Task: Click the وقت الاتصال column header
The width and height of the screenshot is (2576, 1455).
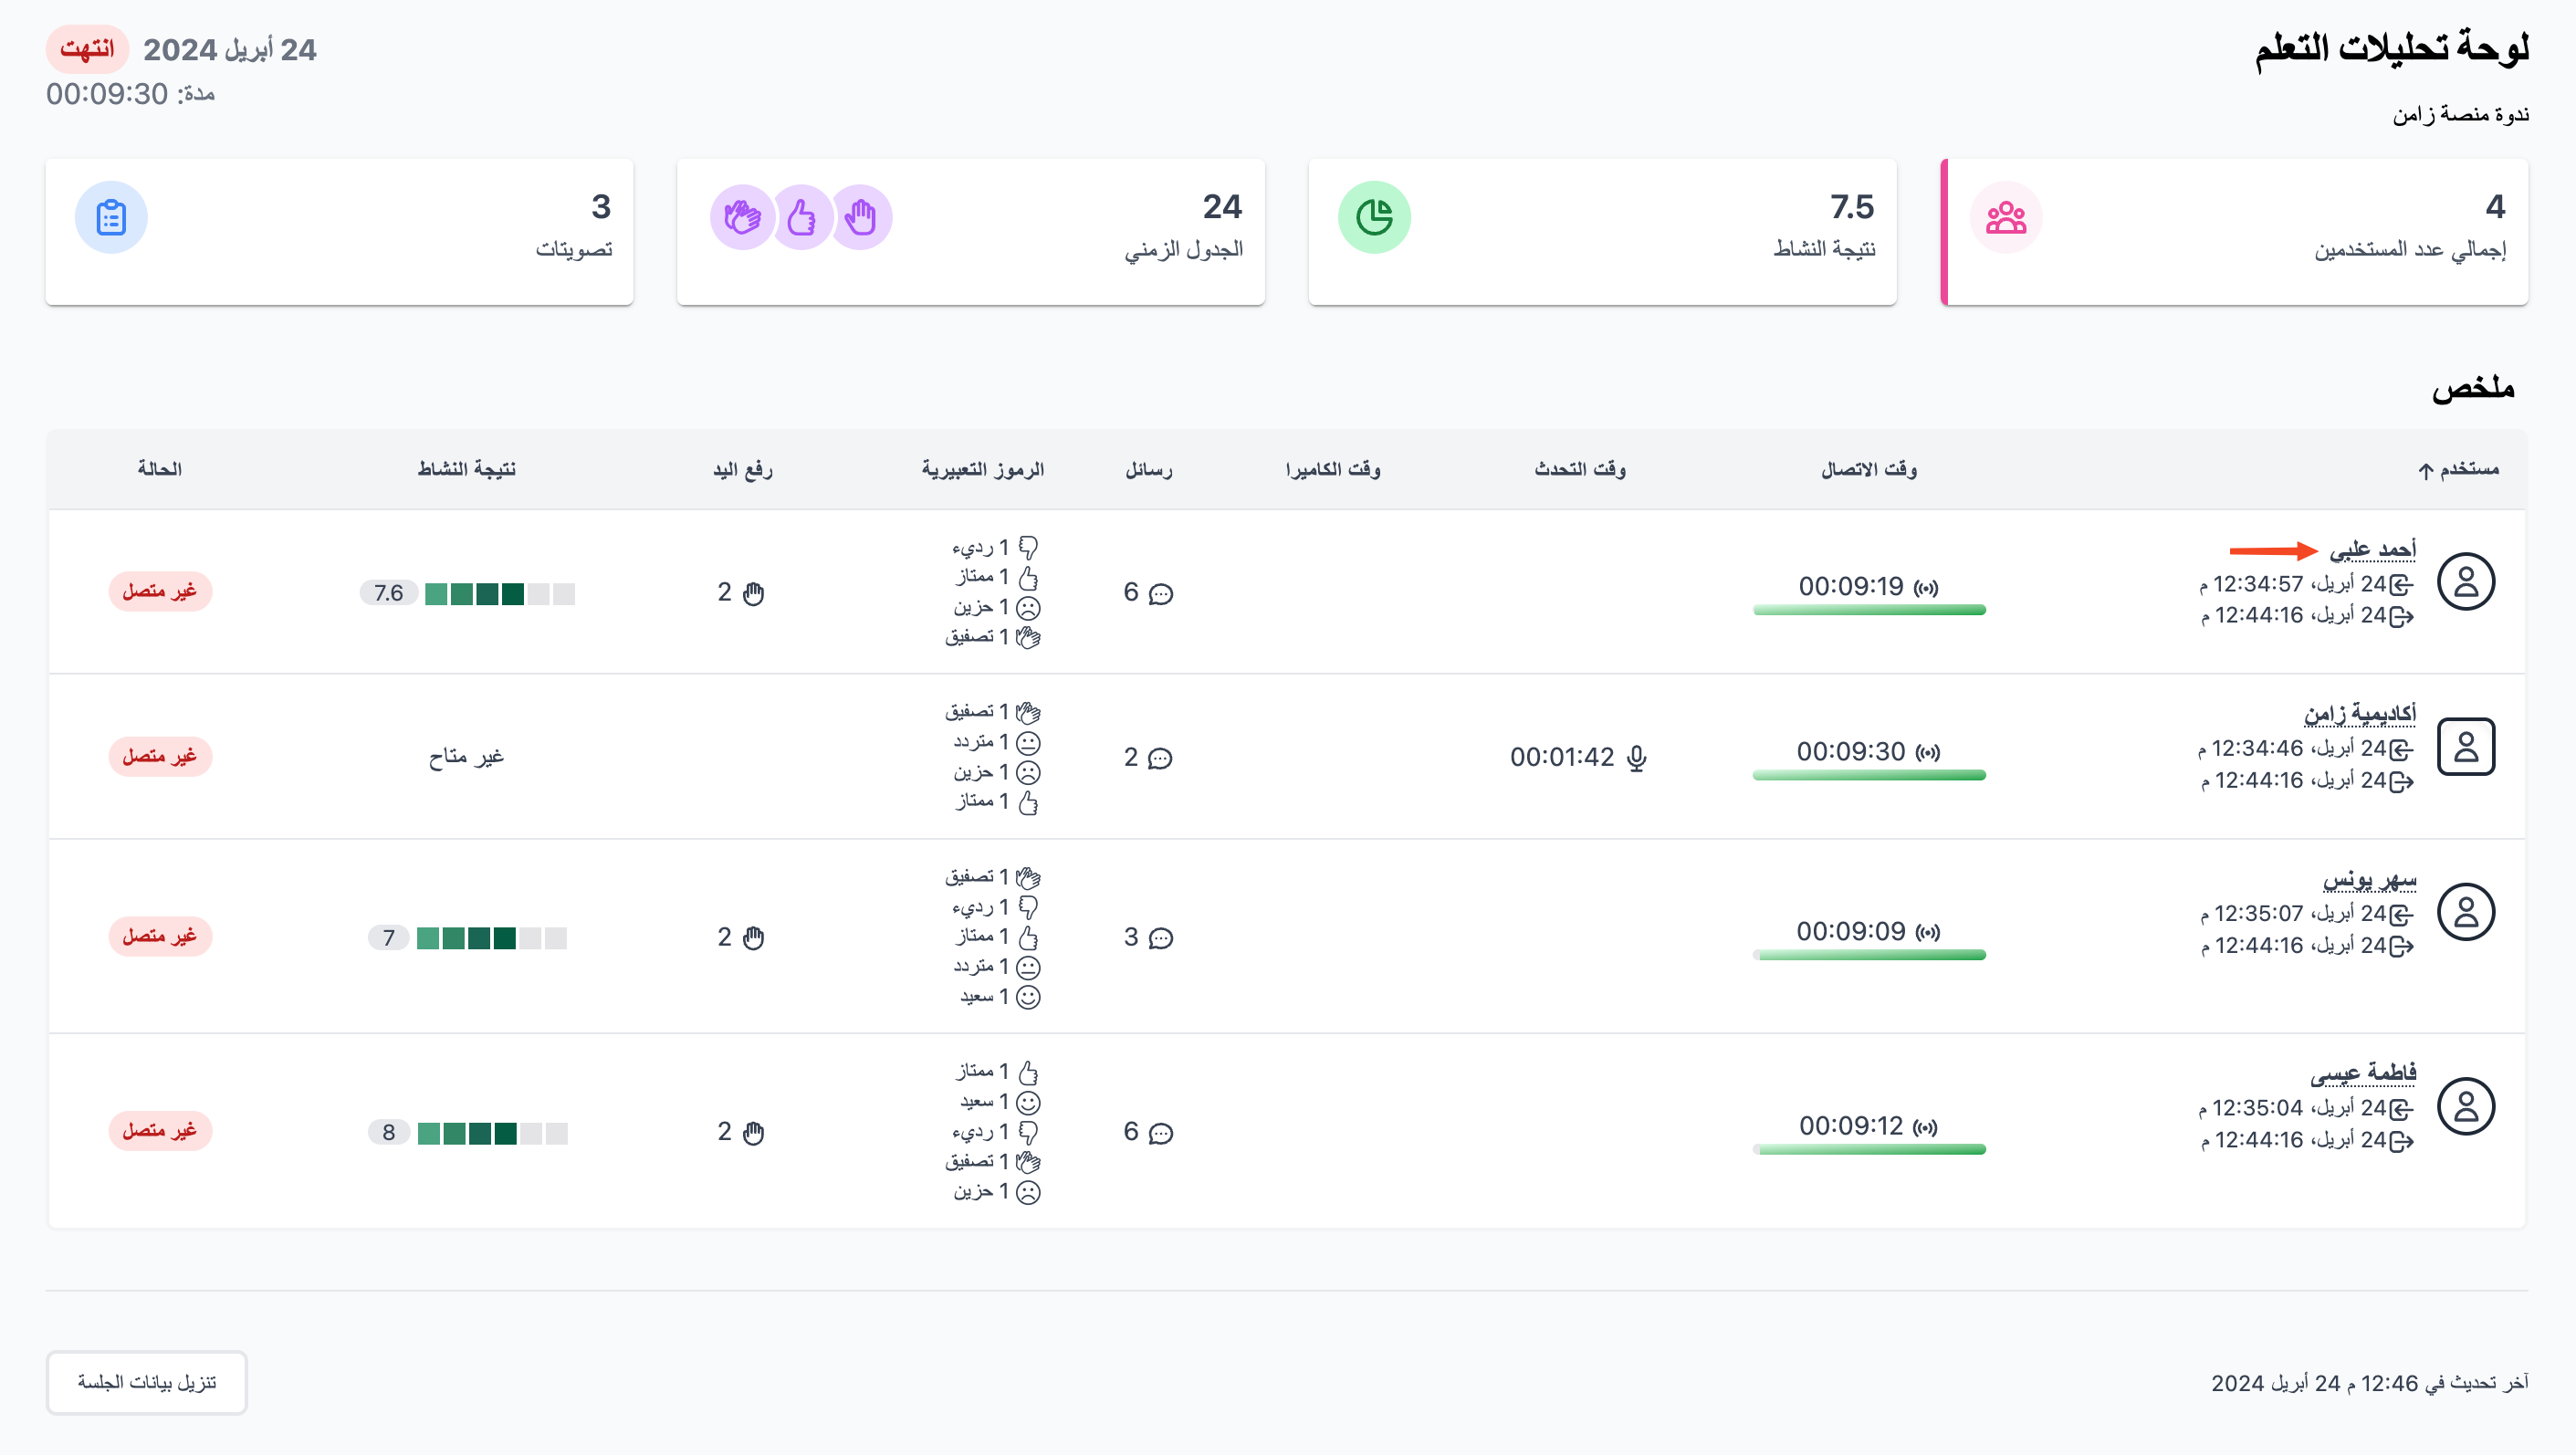Action: coord(1869,469)
